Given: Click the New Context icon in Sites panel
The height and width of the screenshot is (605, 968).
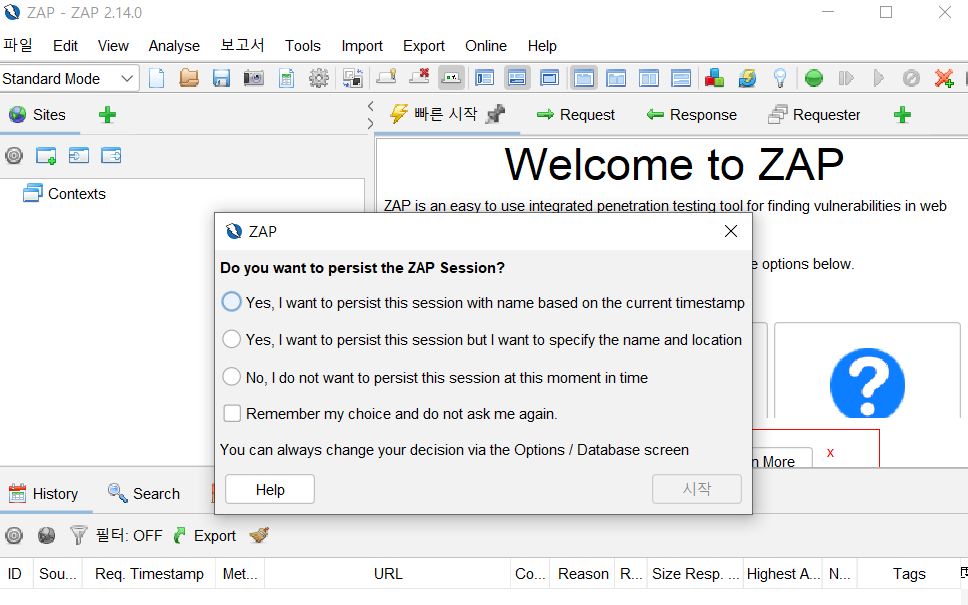Looking at the screenshot, I should click(x=46, y=156).
